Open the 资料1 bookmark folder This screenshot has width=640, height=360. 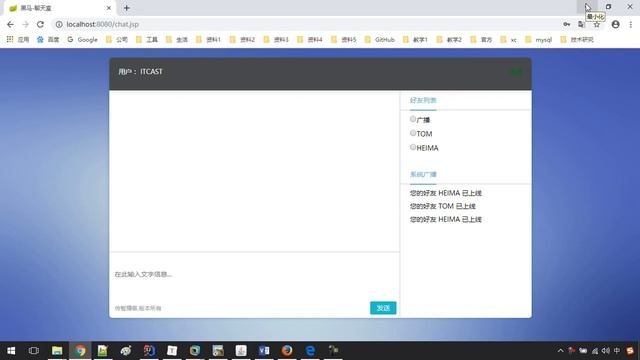[208, 40]
